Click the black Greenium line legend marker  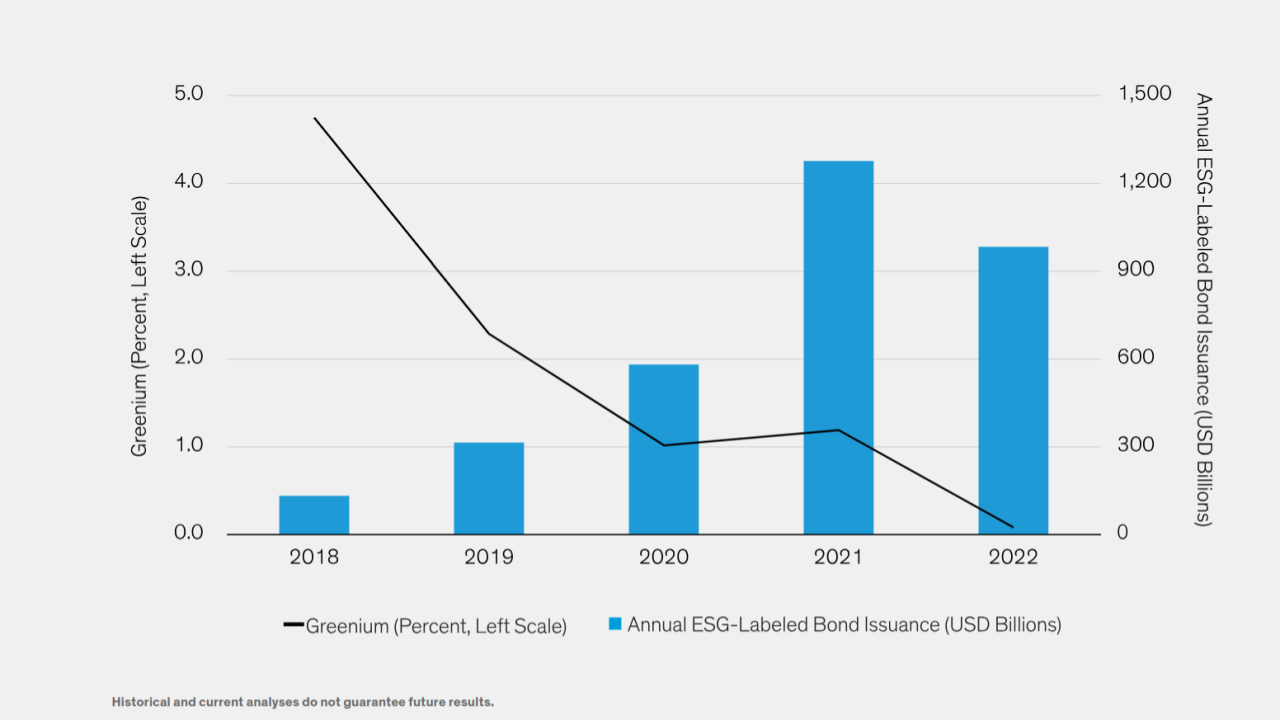(x=293, y=625)
